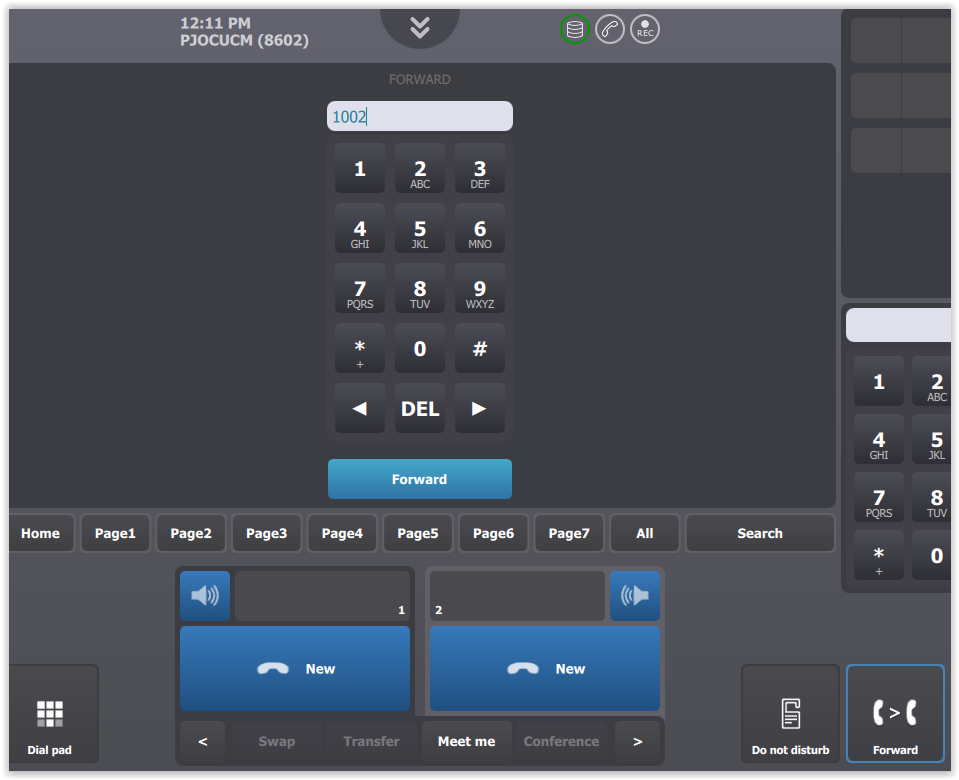This screenshot has height=780, width=959.
Task: Start a New call on line 1
Action: 295,669
